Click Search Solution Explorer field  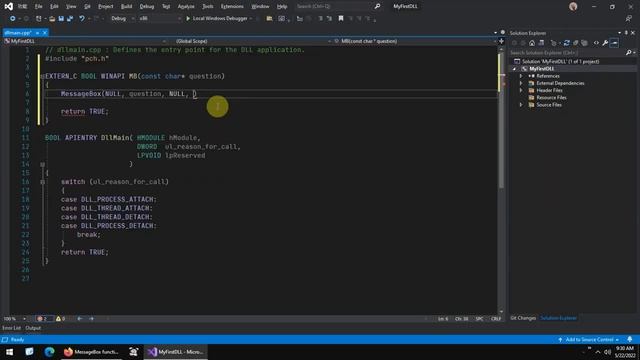[567, 53]
